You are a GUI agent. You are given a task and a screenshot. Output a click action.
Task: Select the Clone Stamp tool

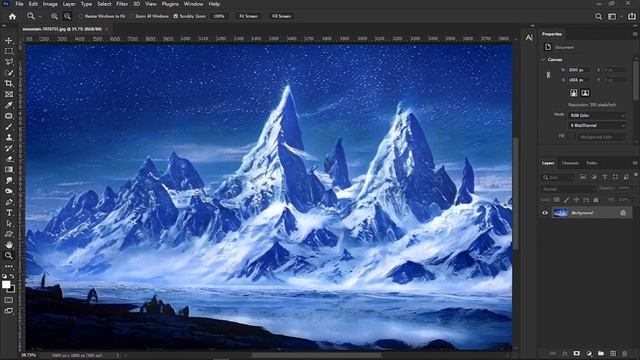click(9, 138)
